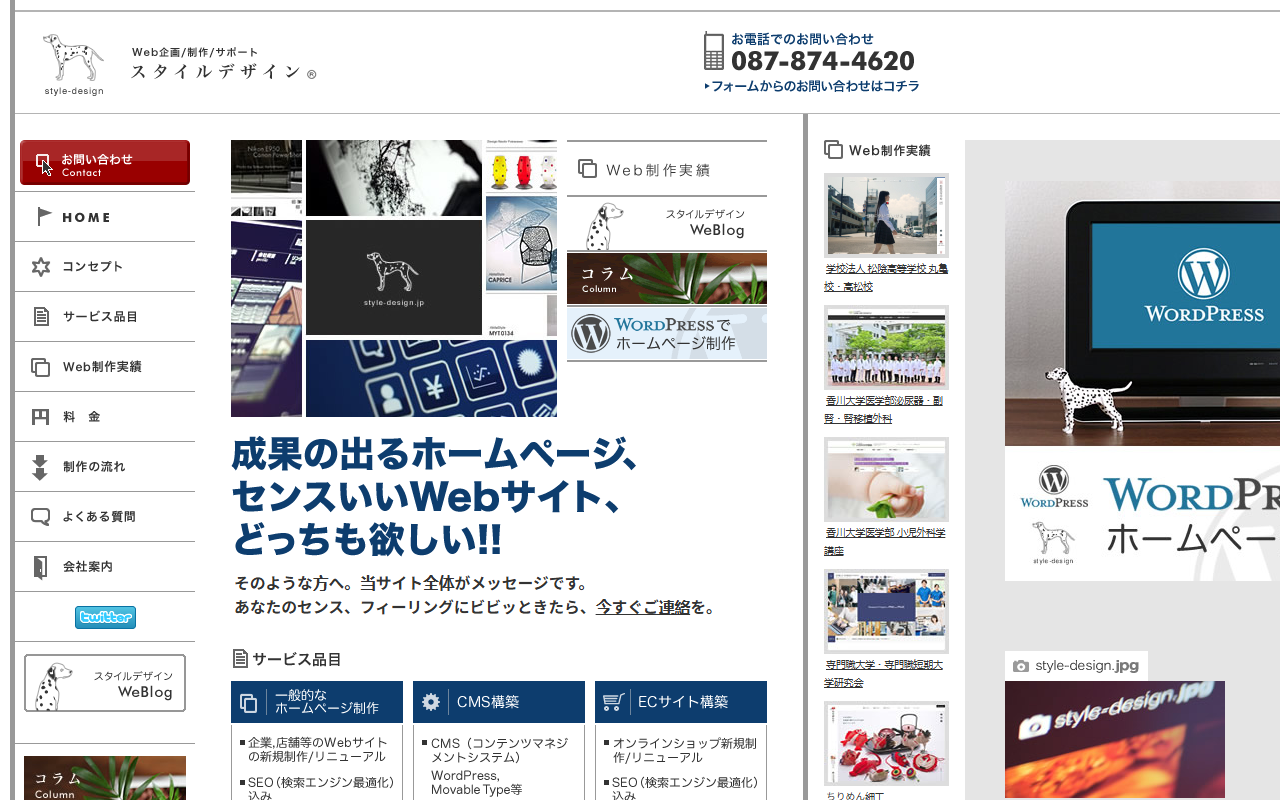This screenshot has width=1280, height=800.
Task: Click the blue Twitter icon badge
Action: click(x=105, y=617)
